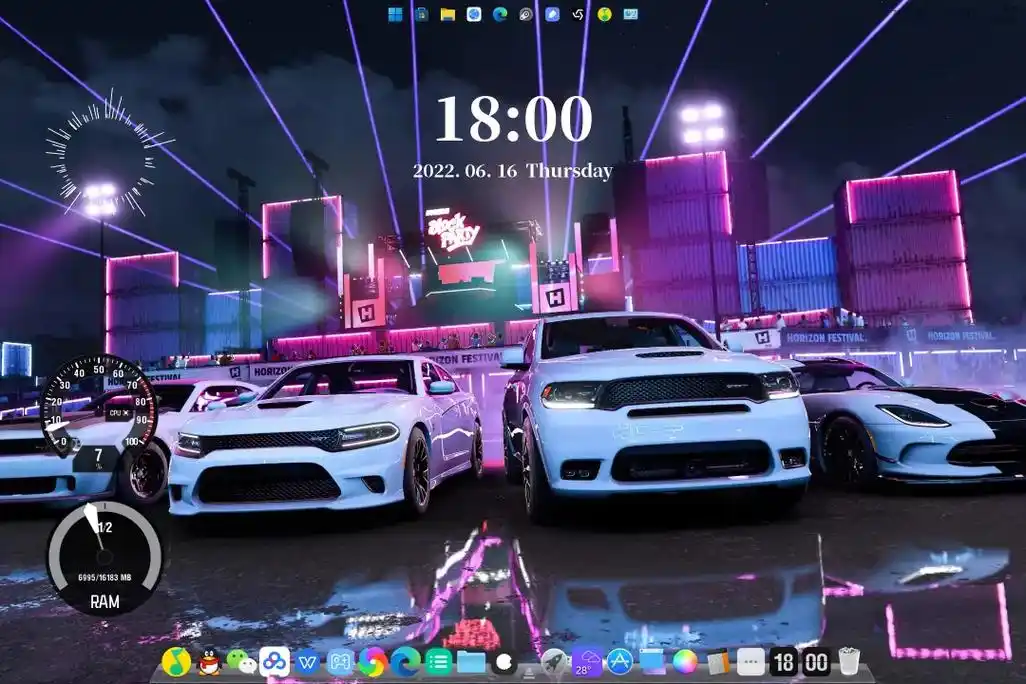Open the Safari-style browser in the top bar

(472, 14)
